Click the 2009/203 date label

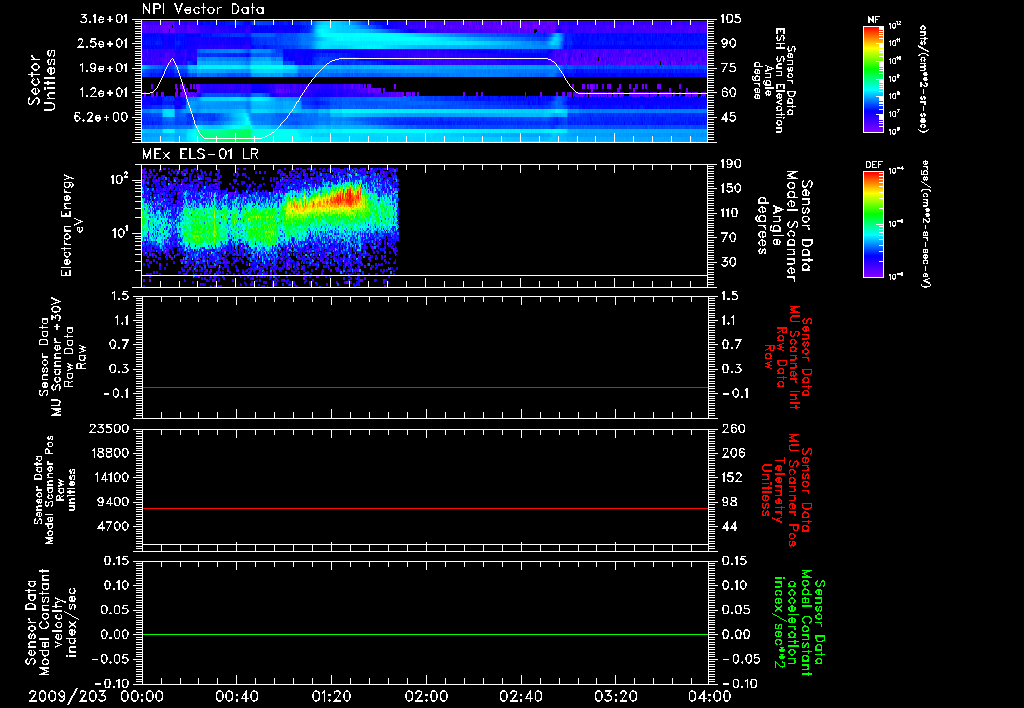coord(67,696)
